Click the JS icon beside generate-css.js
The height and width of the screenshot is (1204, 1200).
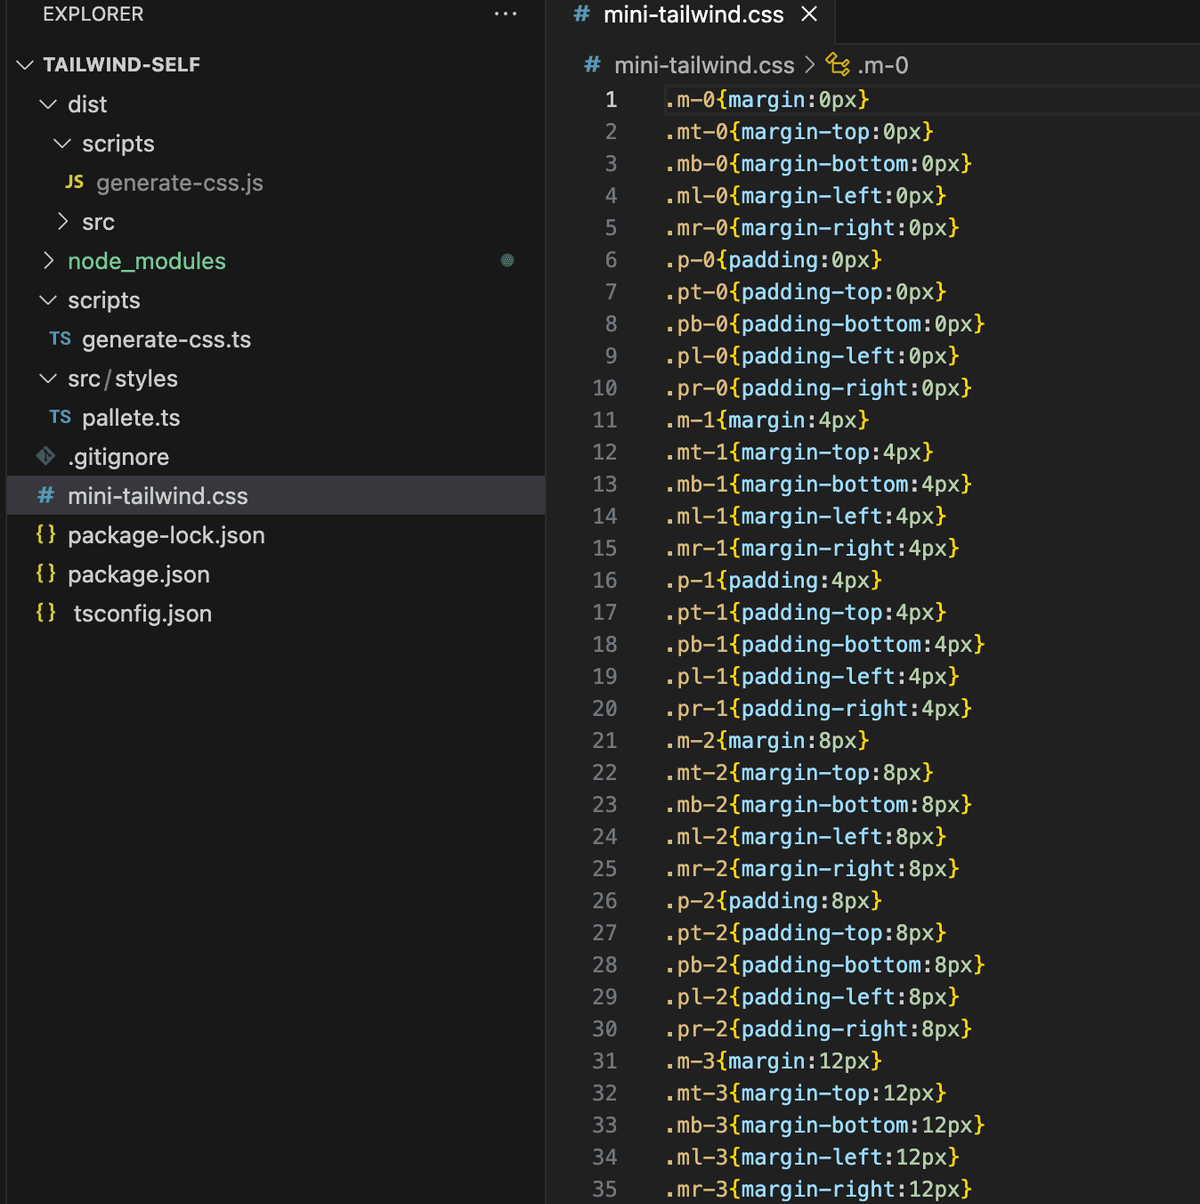[74, 182]
